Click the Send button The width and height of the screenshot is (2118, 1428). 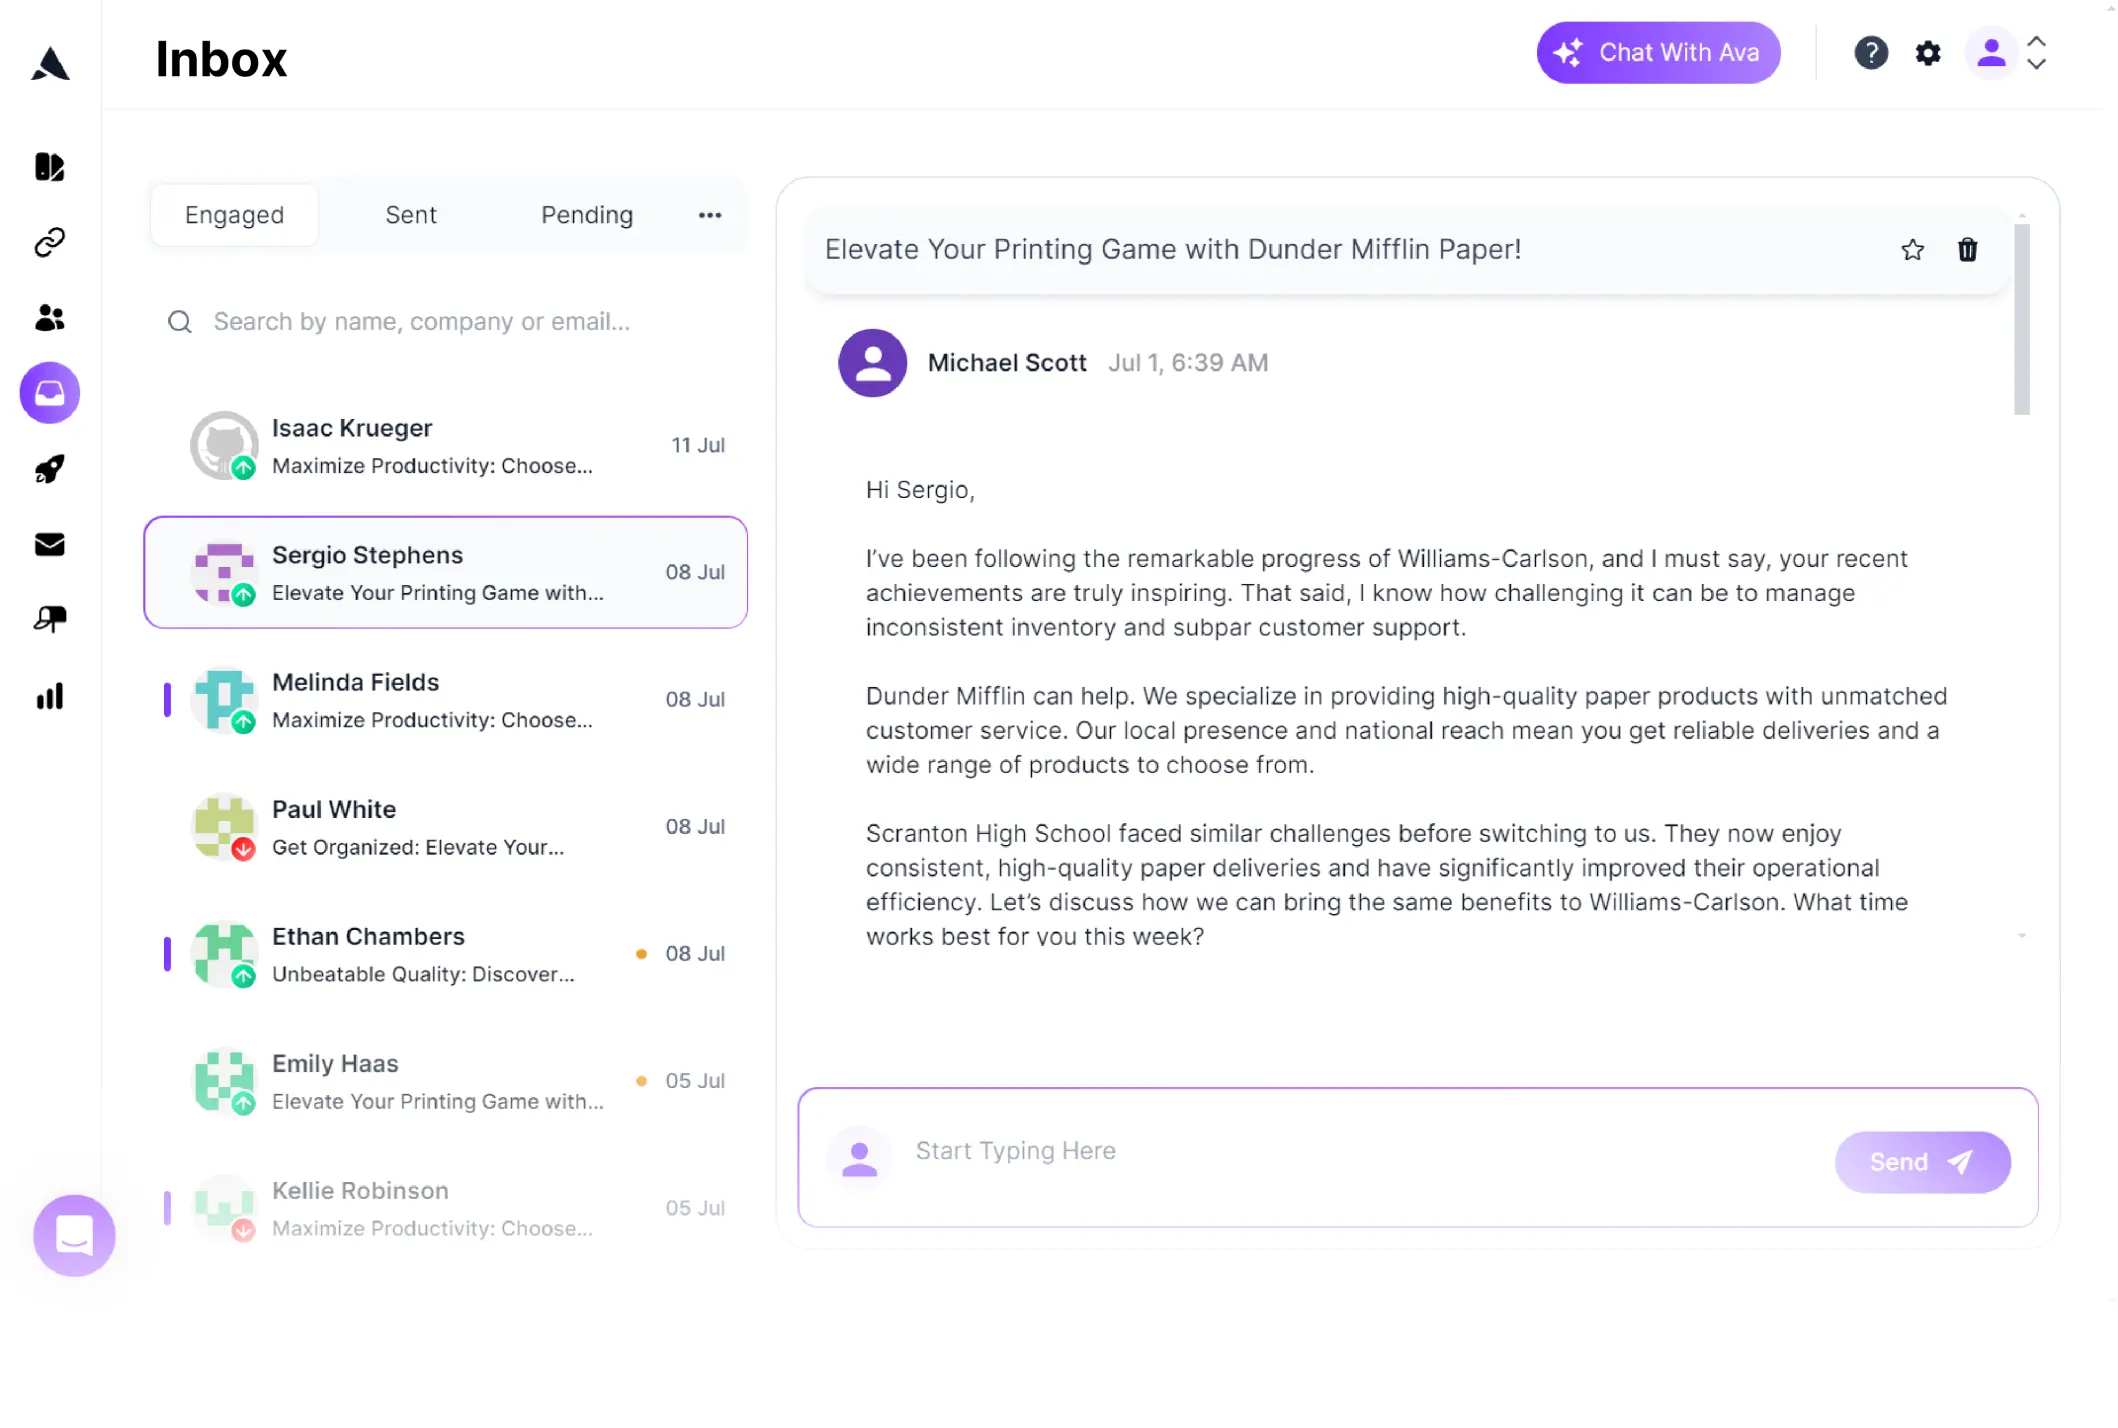[1922, 1162]
